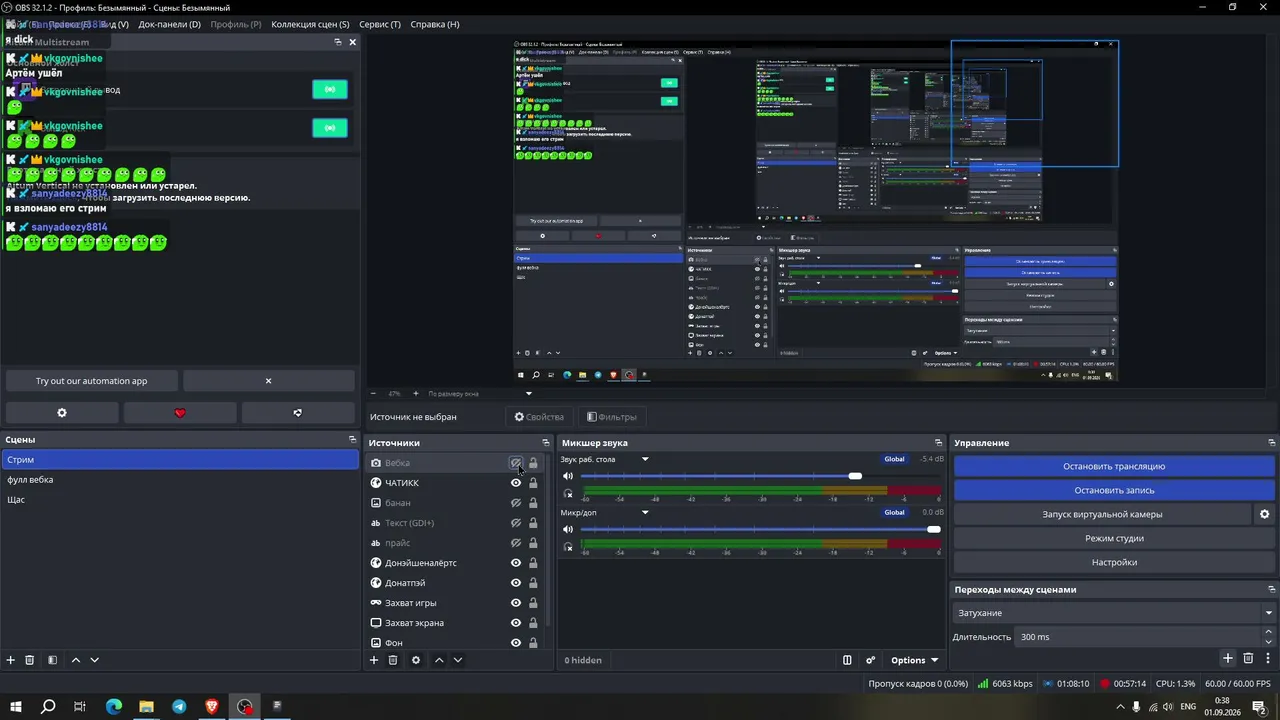The height and width of the screenshot is (720, 1280).
Task: Open the mixer Options dropdown
Action: 915,660
